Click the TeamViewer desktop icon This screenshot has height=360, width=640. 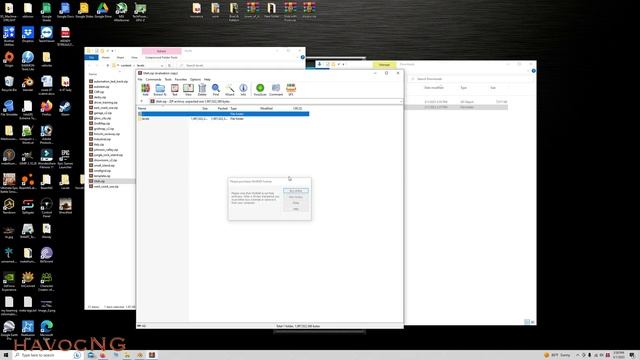(47, 35)
